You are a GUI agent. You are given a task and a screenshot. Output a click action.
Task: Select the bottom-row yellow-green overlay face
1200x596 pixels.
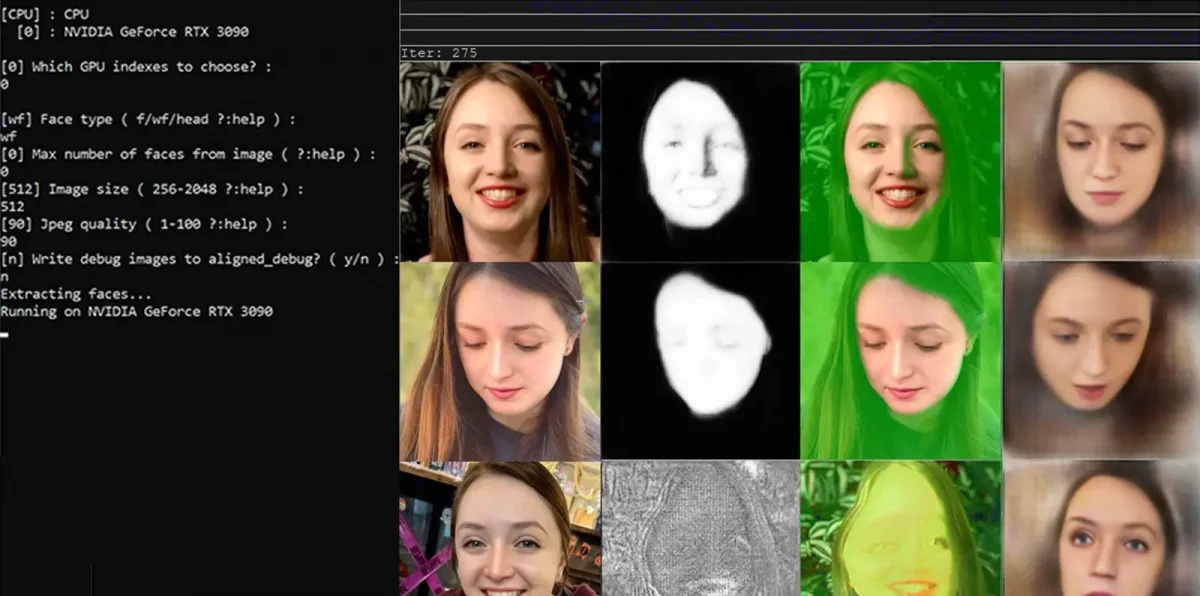point(900,528)
